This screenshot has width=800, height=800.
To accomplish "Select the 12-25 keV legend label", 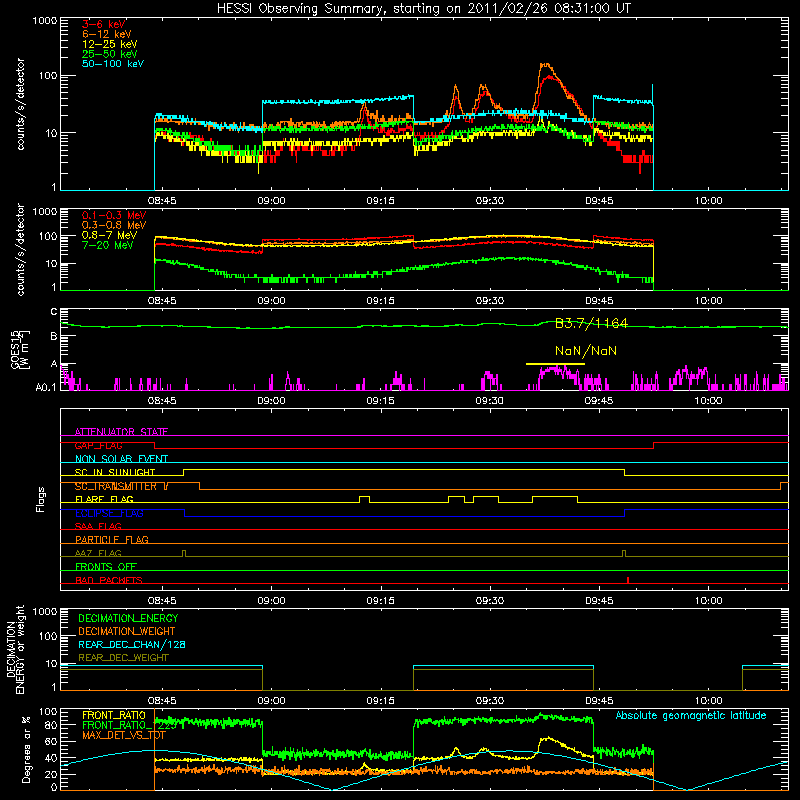I will (x=109, y=44).
